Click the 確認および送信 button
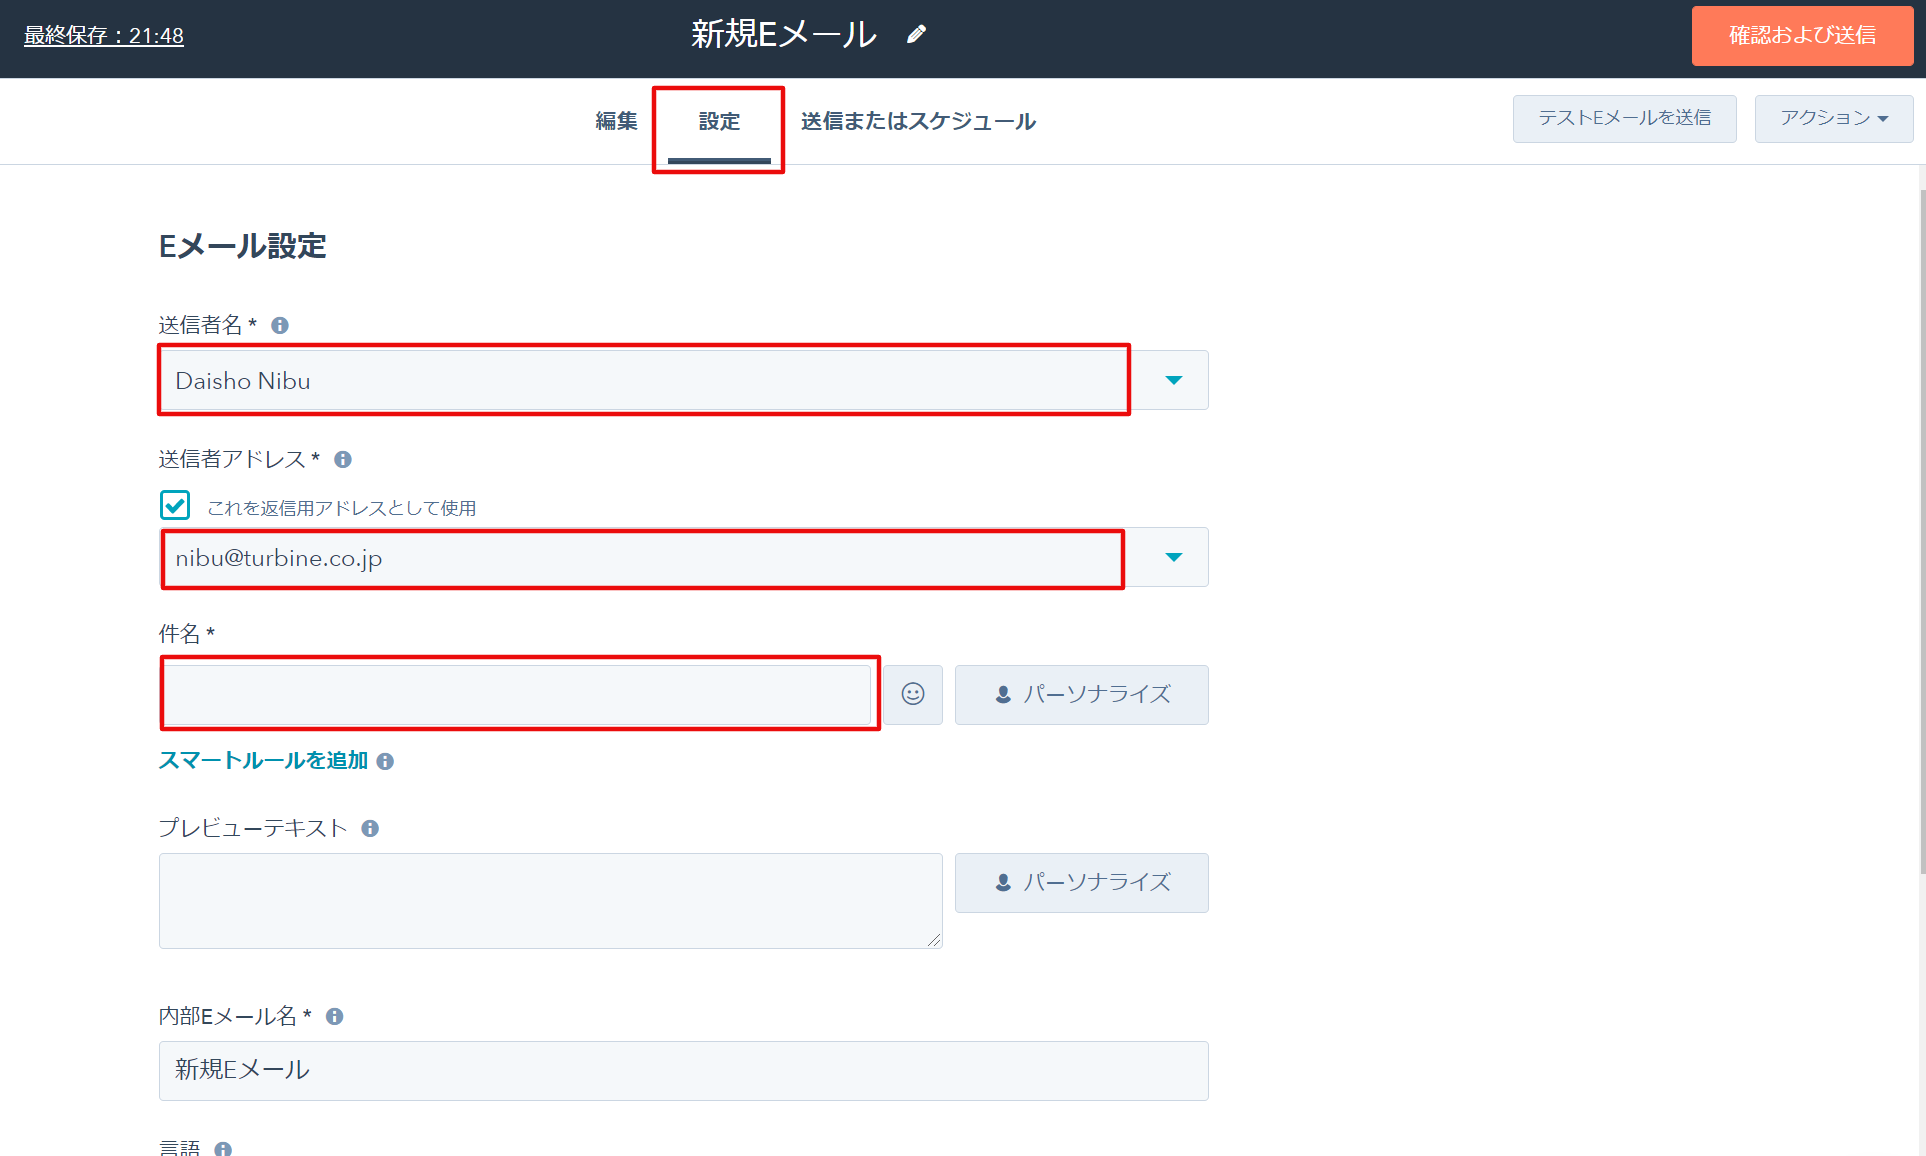 click(1802, 35)
